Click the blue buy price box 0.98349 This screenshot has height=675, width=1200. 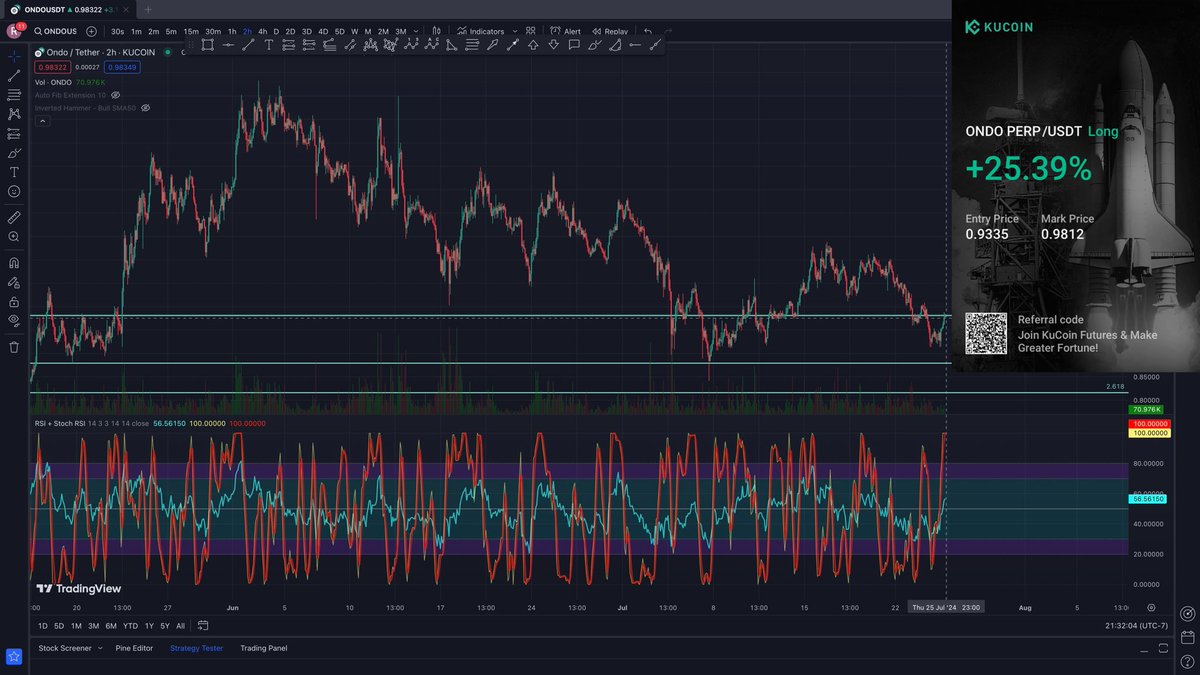(x=124, y=67)
